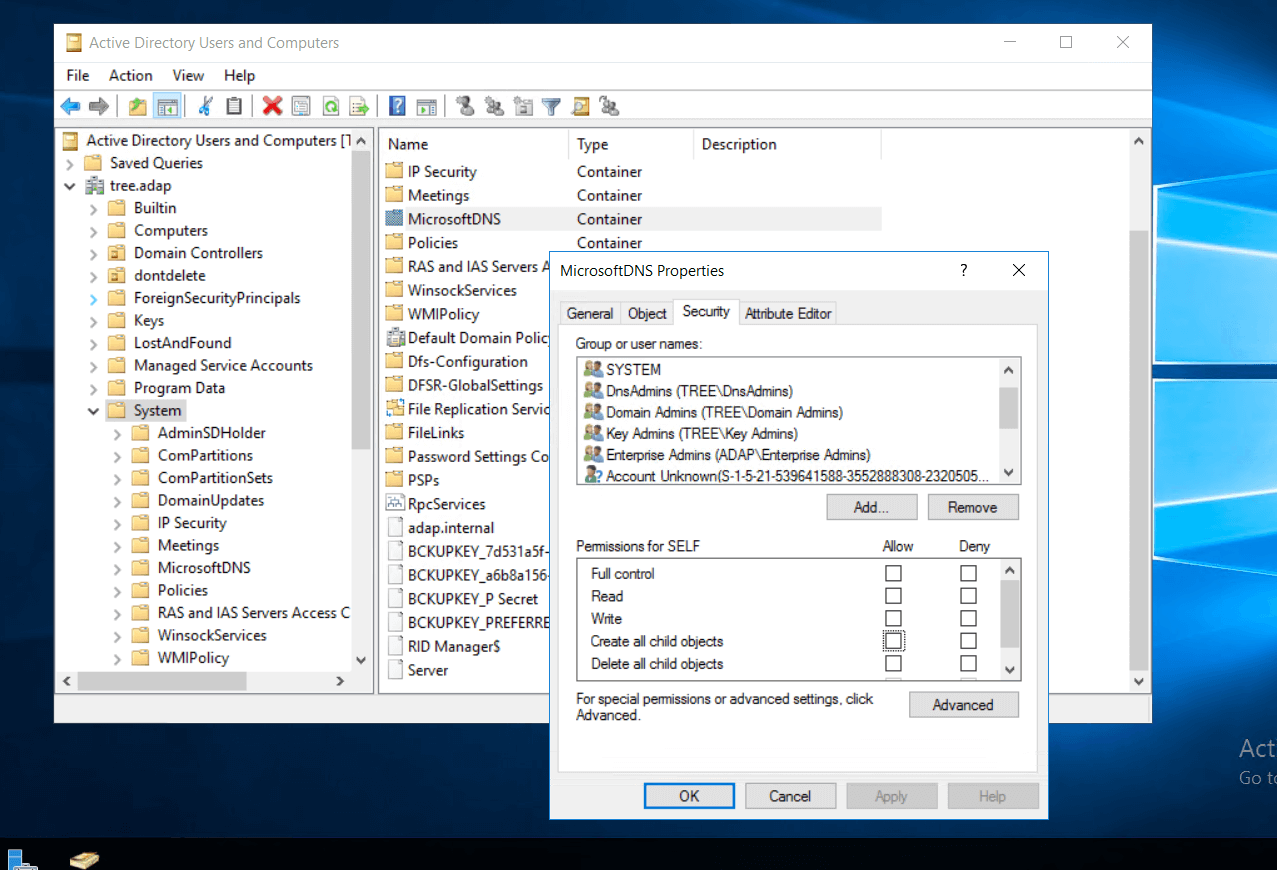Screen dimensions: 1277x870
Task: Check the Deny box for Write
Action: pyautogui.click(x=968, y=619)
